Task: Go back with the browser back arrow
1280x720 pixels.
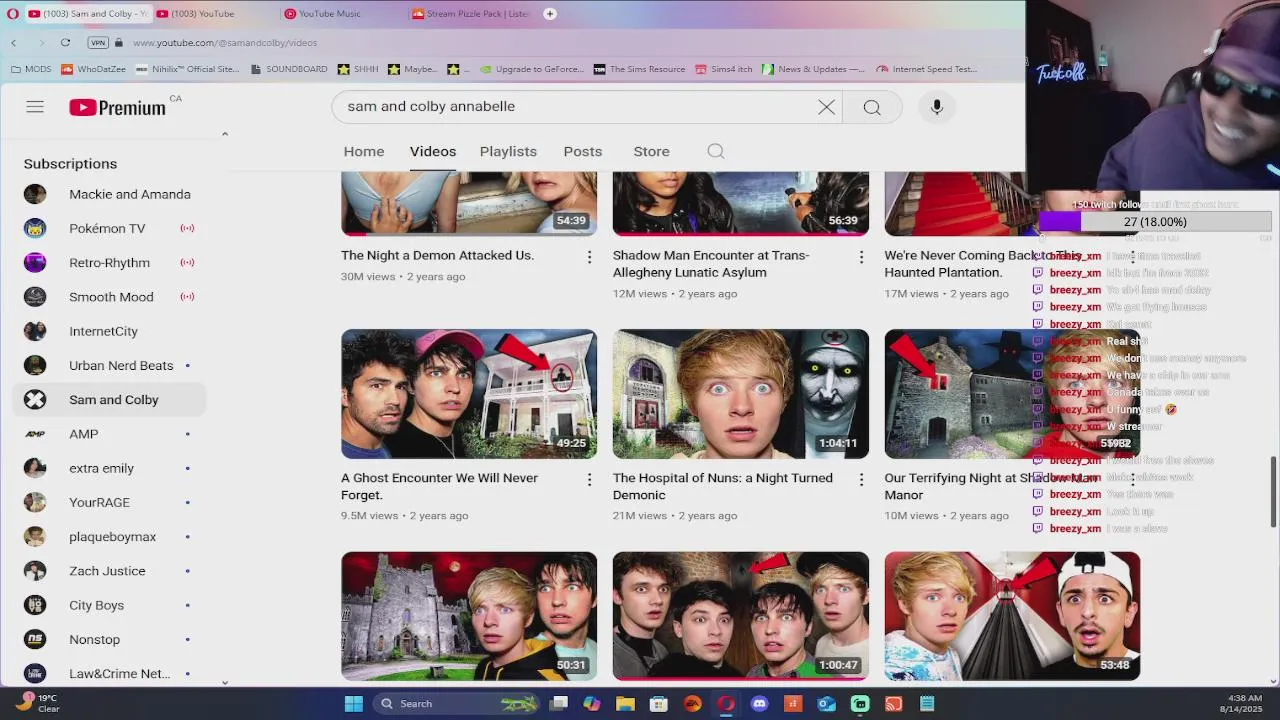Action: pos(14,43)
